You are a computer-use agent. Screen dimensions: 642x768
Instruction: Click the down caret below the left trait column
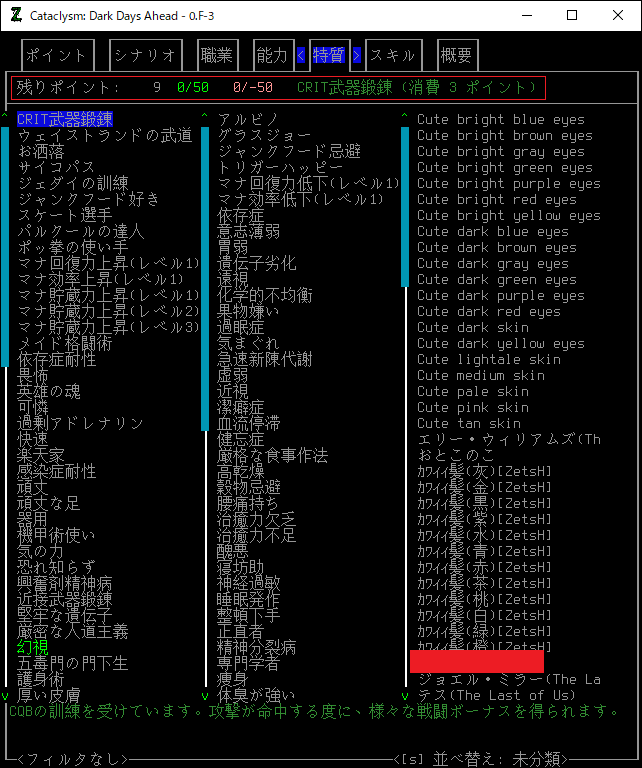[x=6, y=695]
